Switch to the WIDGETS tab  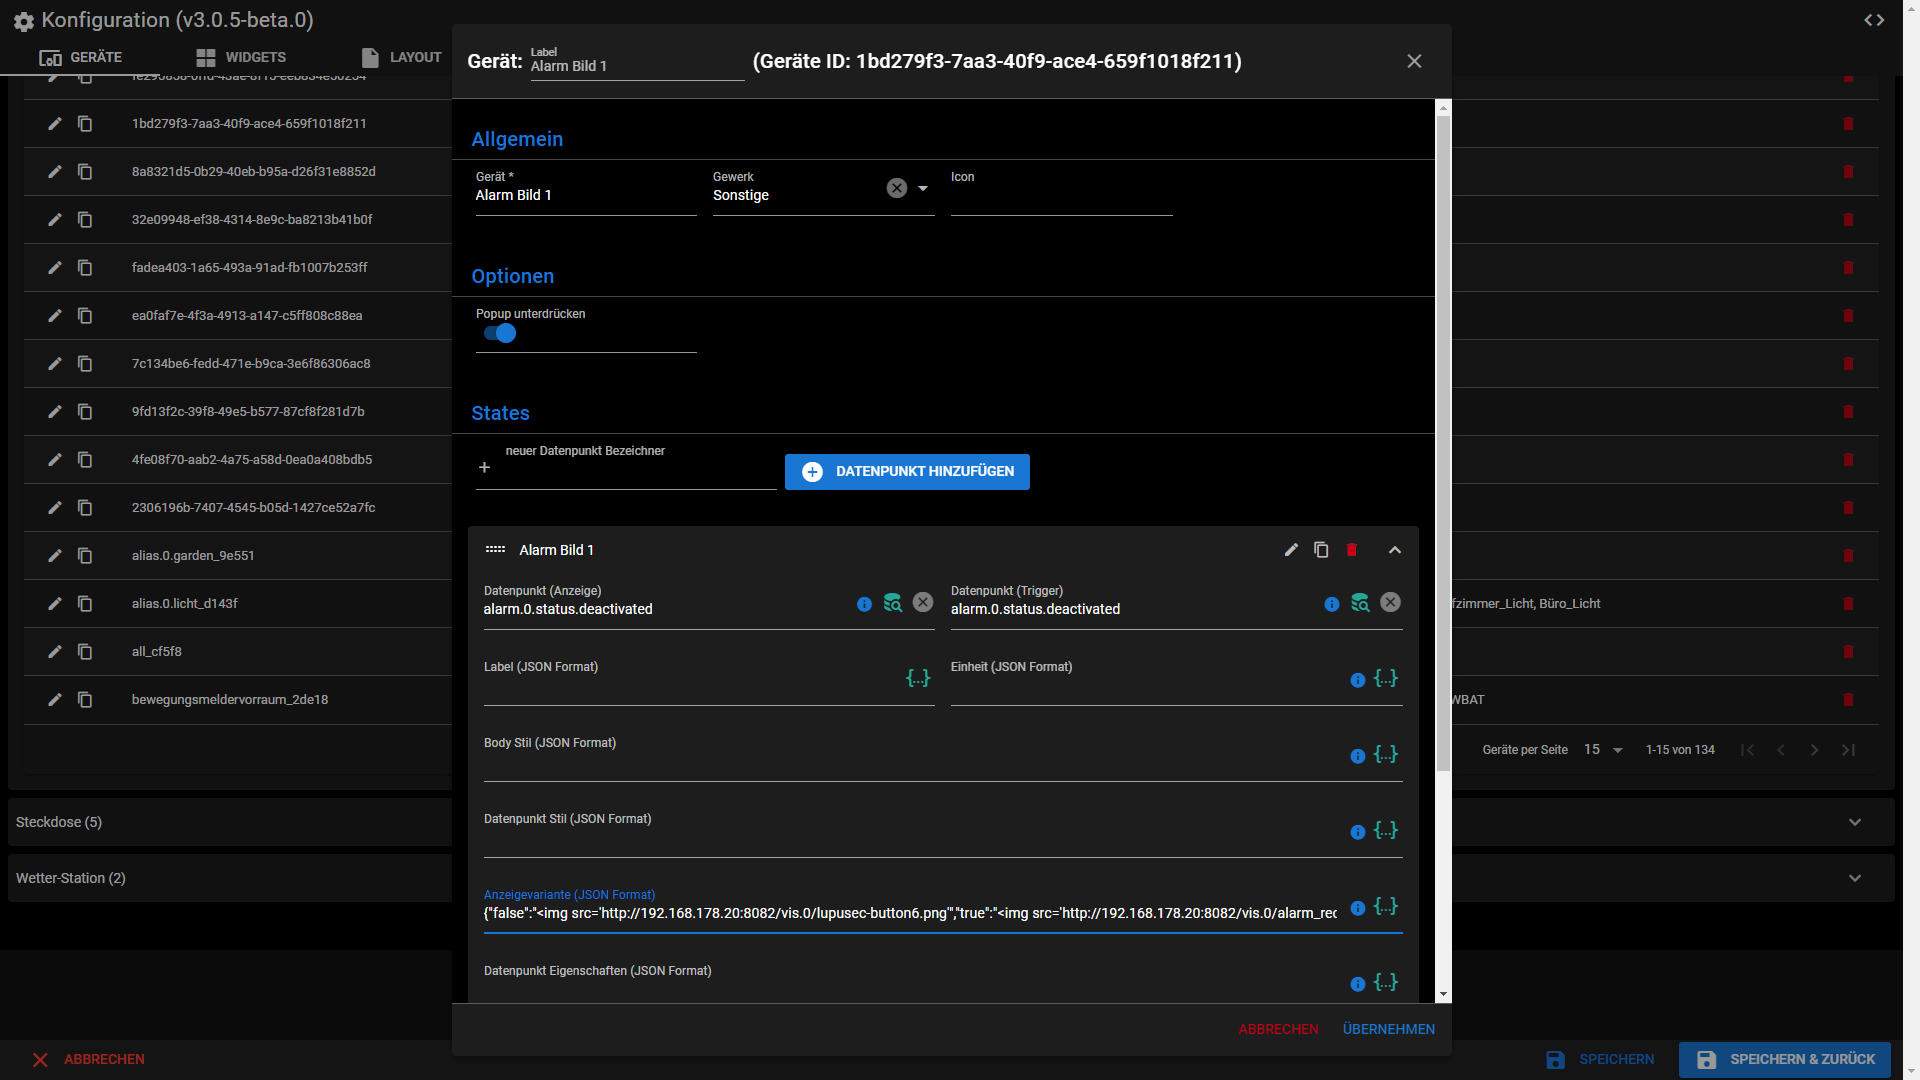pos(241,57)
